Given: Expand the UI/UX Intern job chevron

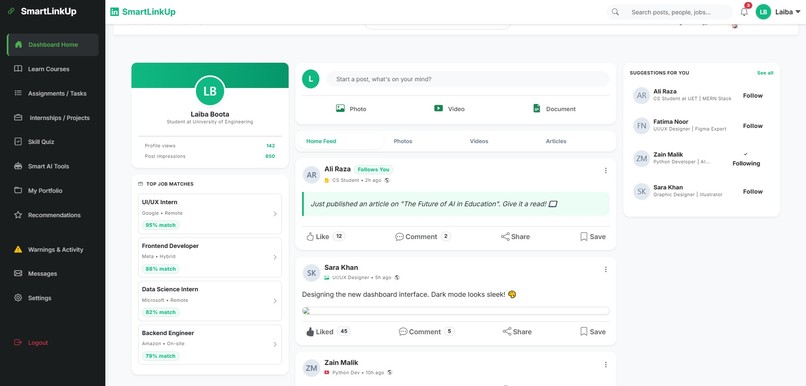Looking at the screenshot, I should coord(275,214).
